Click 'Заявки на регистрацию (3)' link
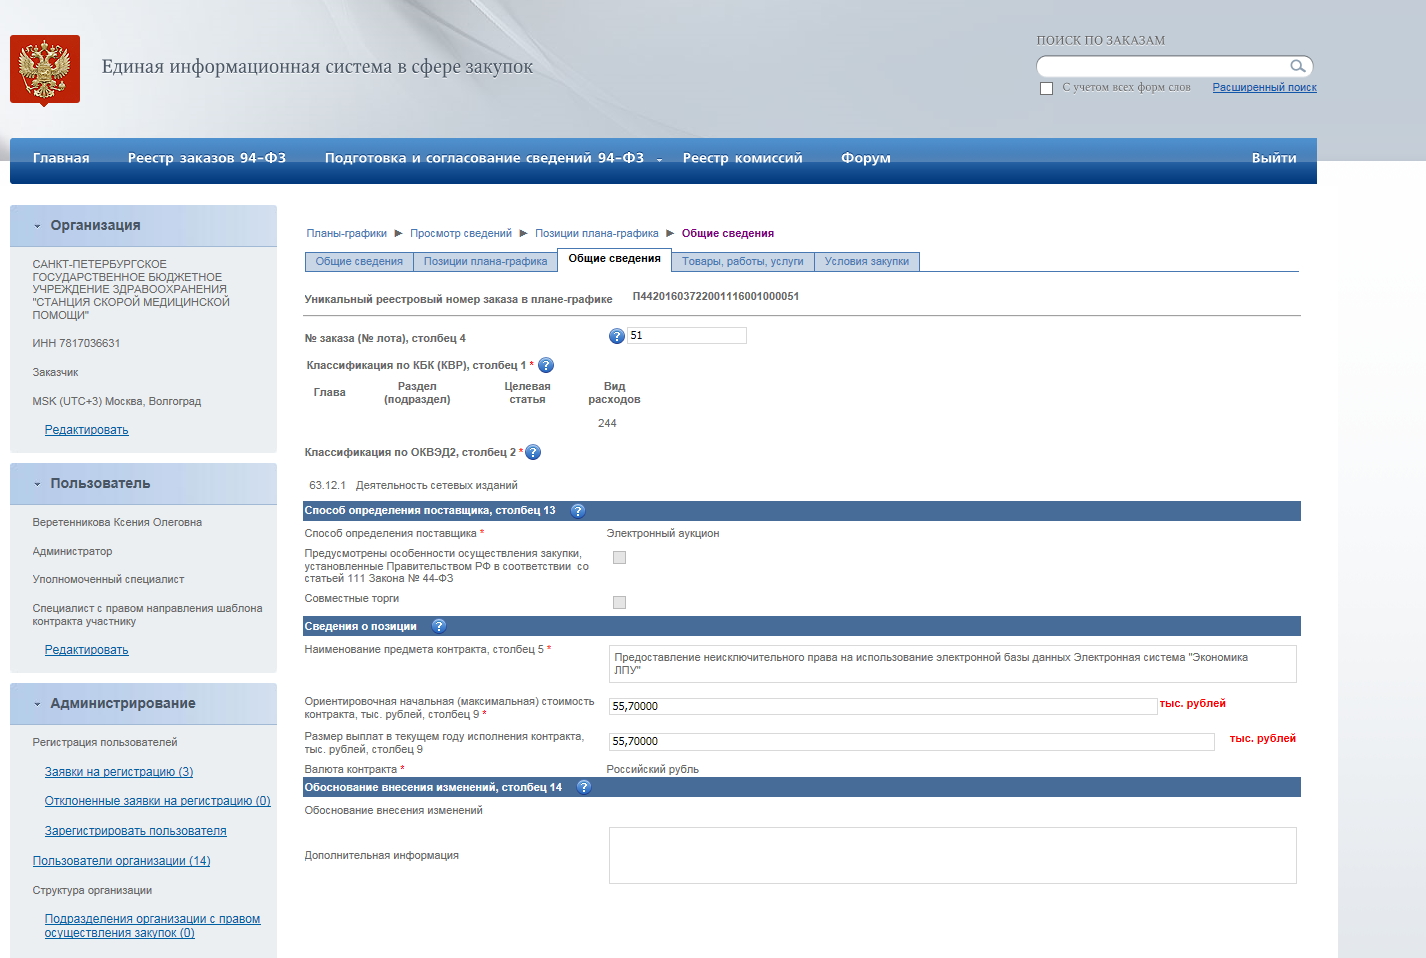Screen dimensions: 1426x958 [119, 772]
